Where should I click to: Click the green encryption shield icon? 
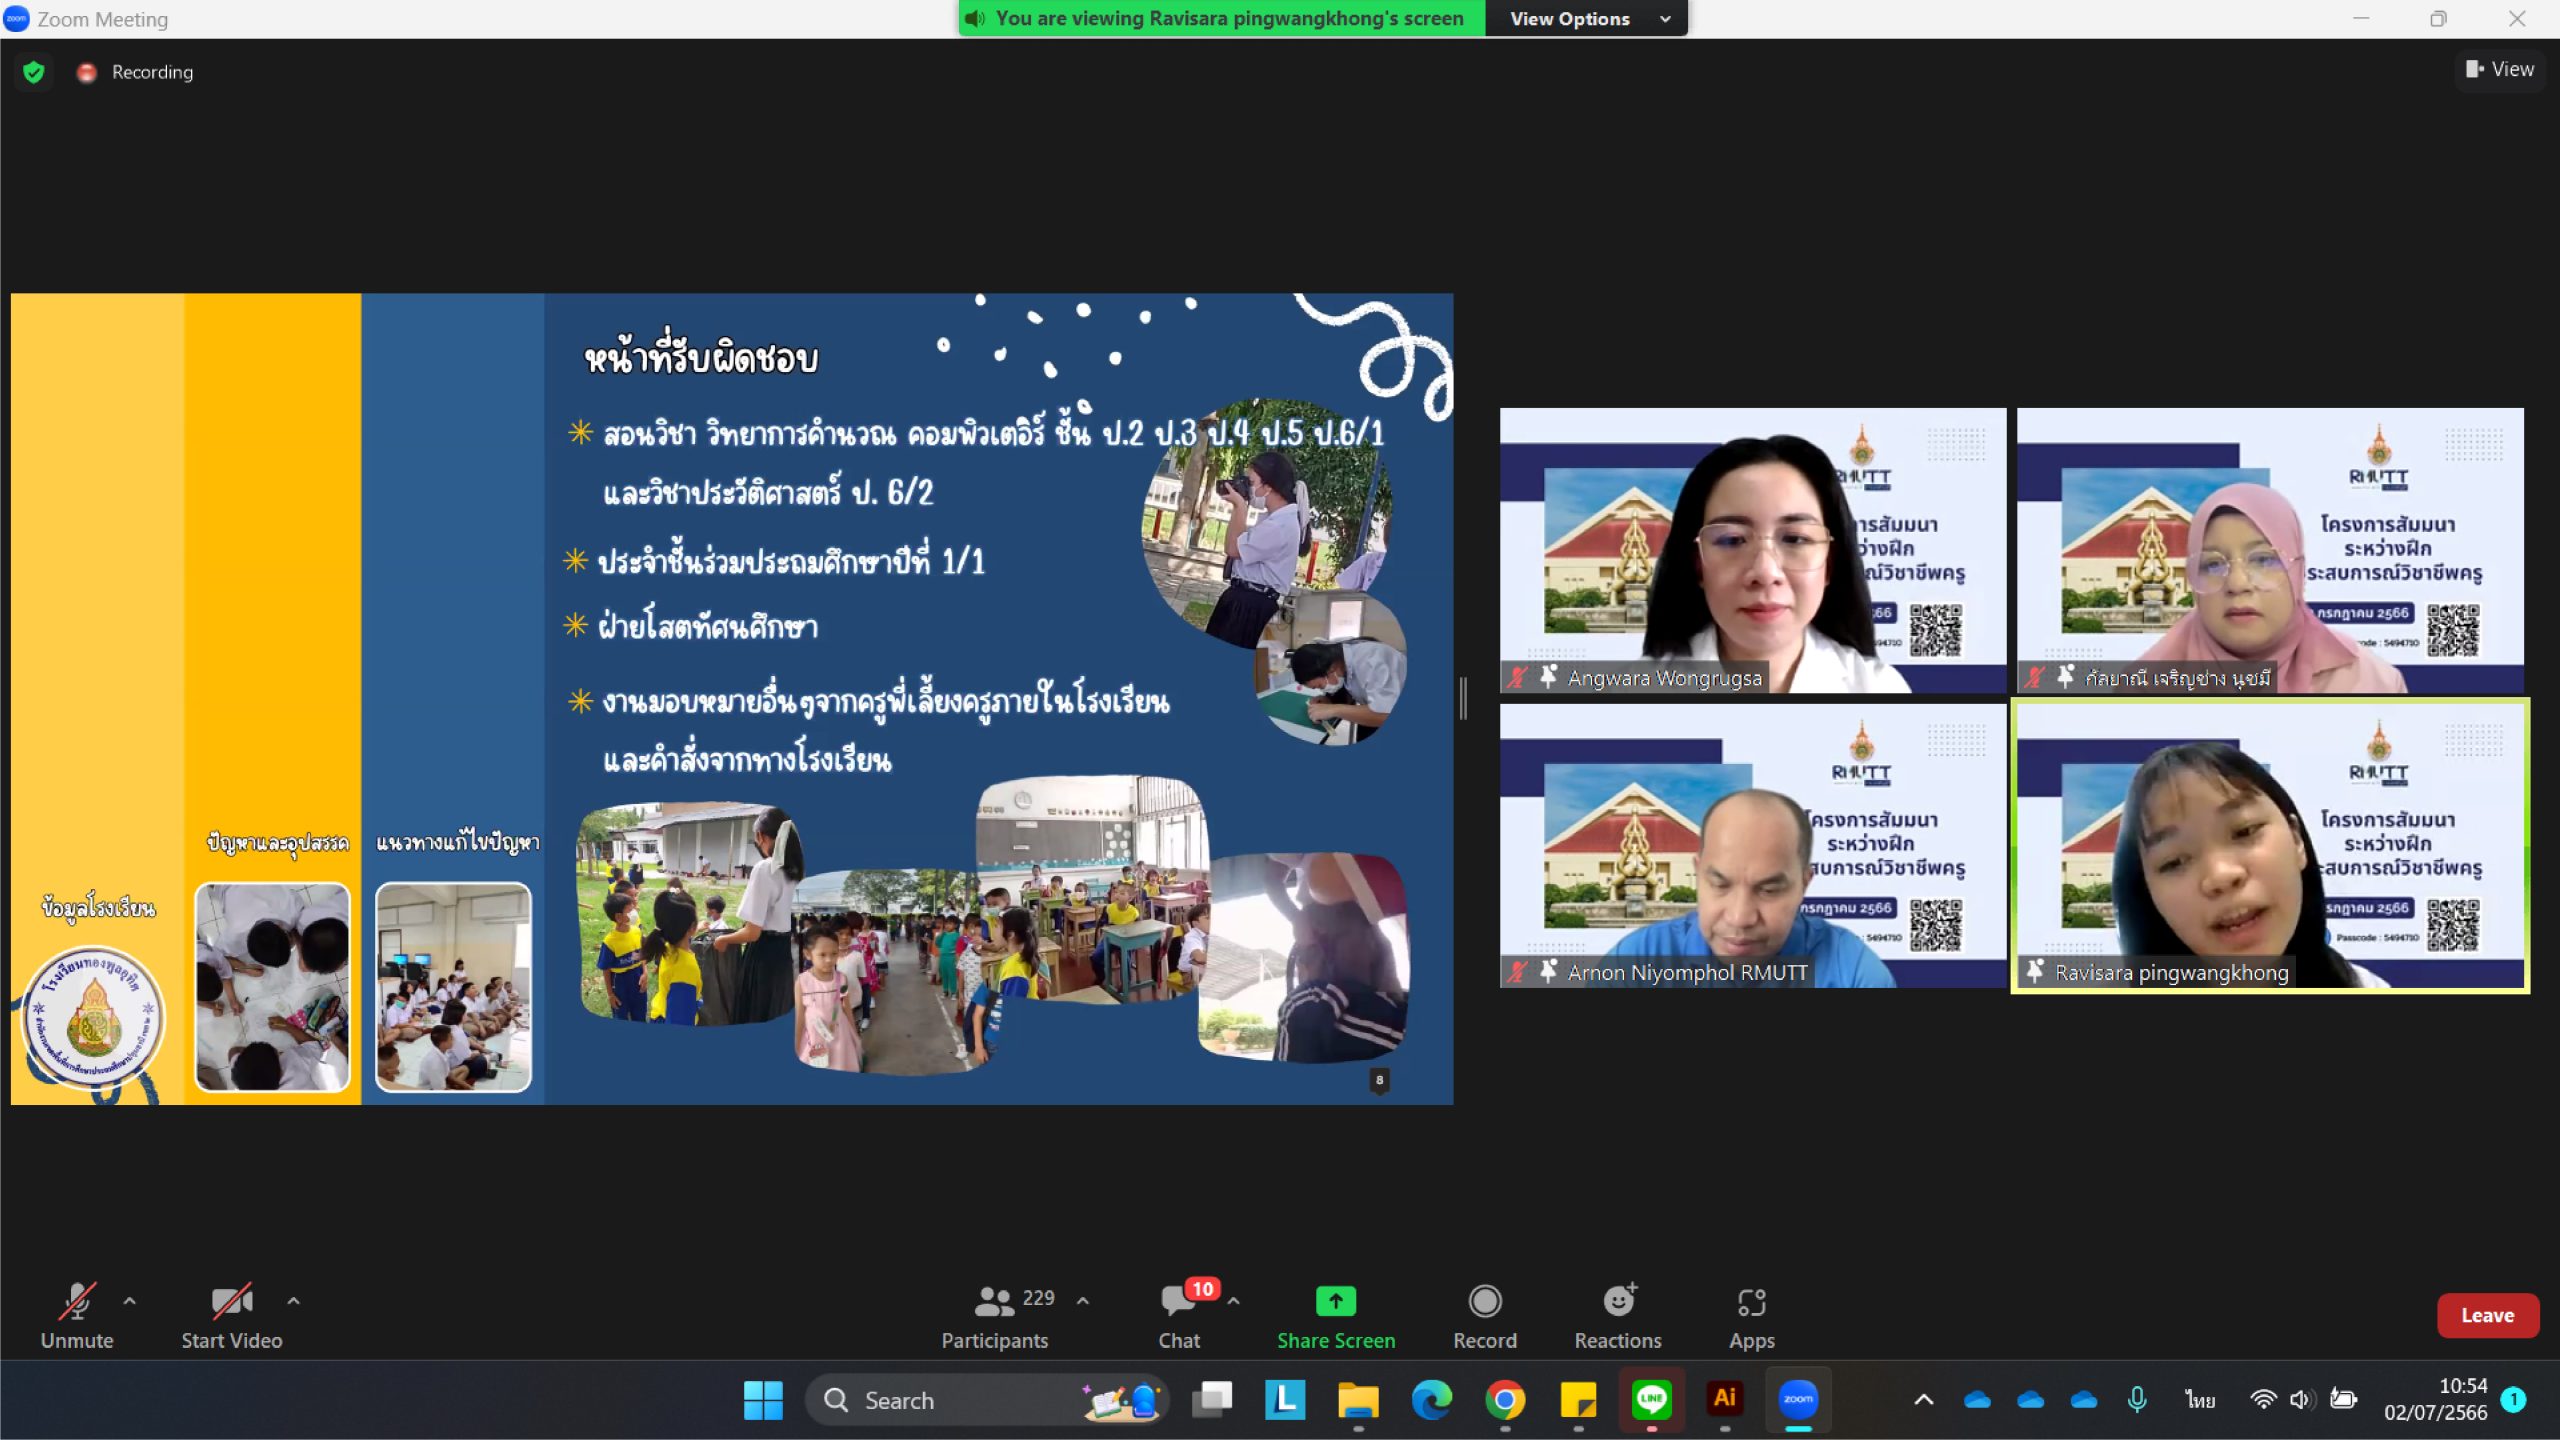click(34, 72)
